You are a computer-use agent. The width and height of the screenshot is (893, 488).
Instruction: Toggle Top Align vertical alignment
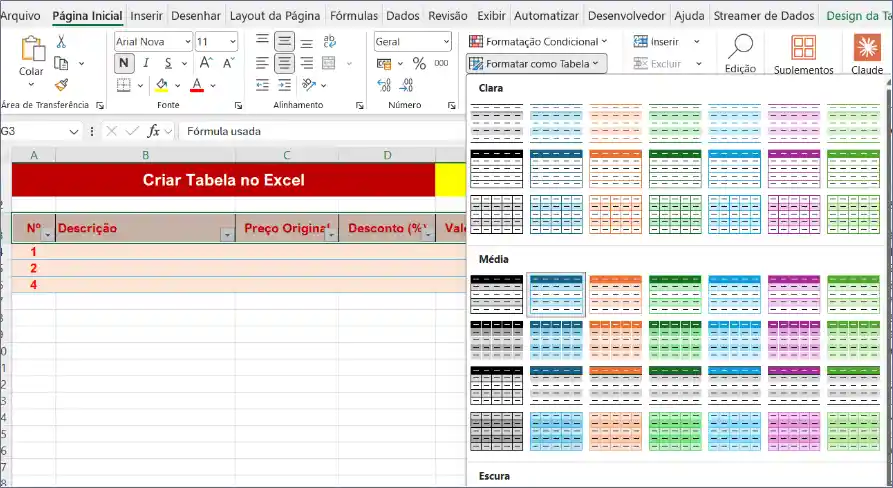[262, 41]
